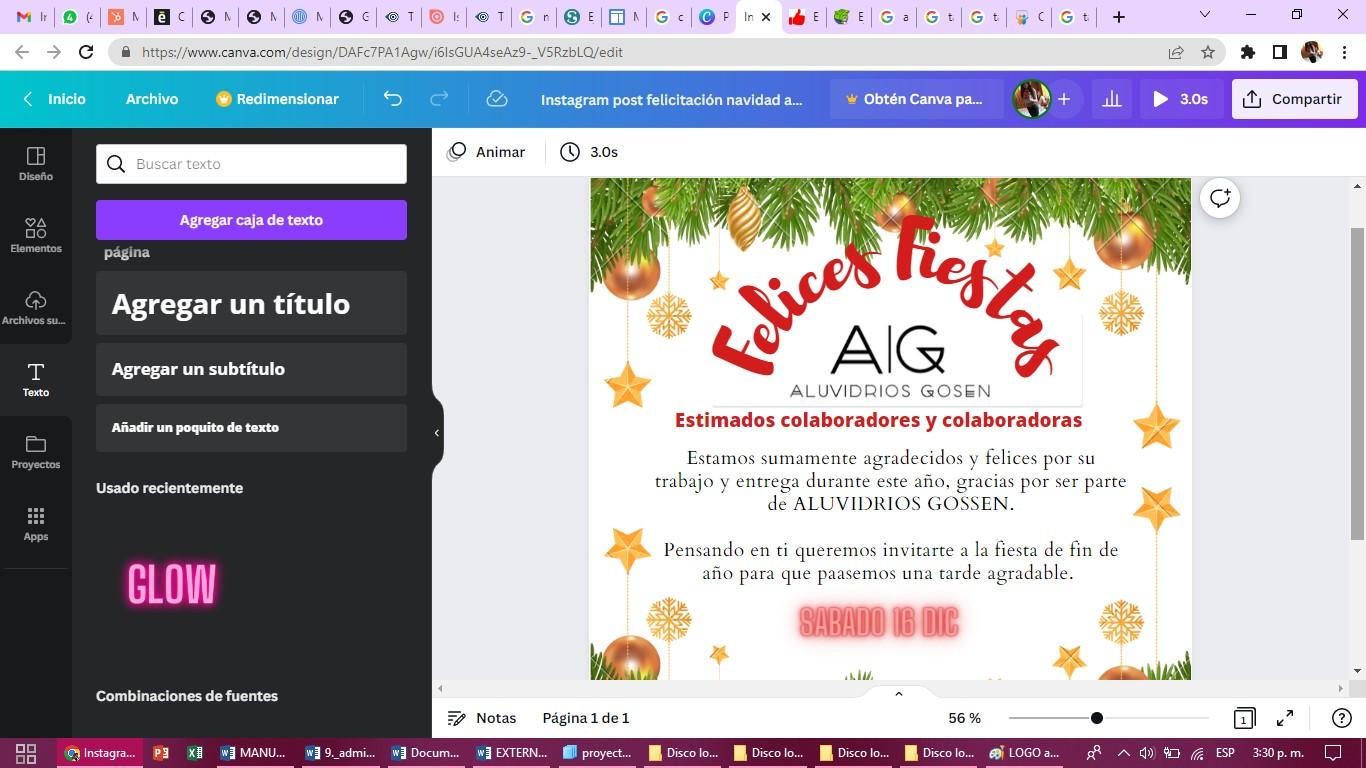This screenshot has height=768, width=1366.
Task: Click the plus icon to add collaborators
Action: click(1064, 99)
